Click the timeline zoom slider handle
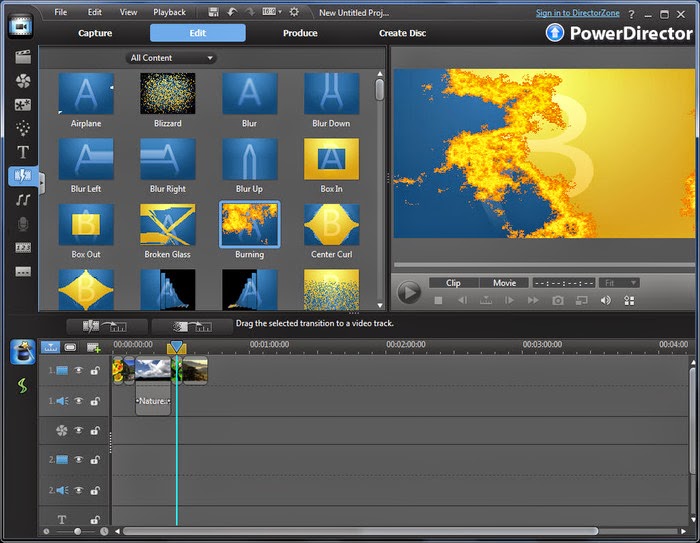This screenshot has width=700, height=543. (78, 531)
